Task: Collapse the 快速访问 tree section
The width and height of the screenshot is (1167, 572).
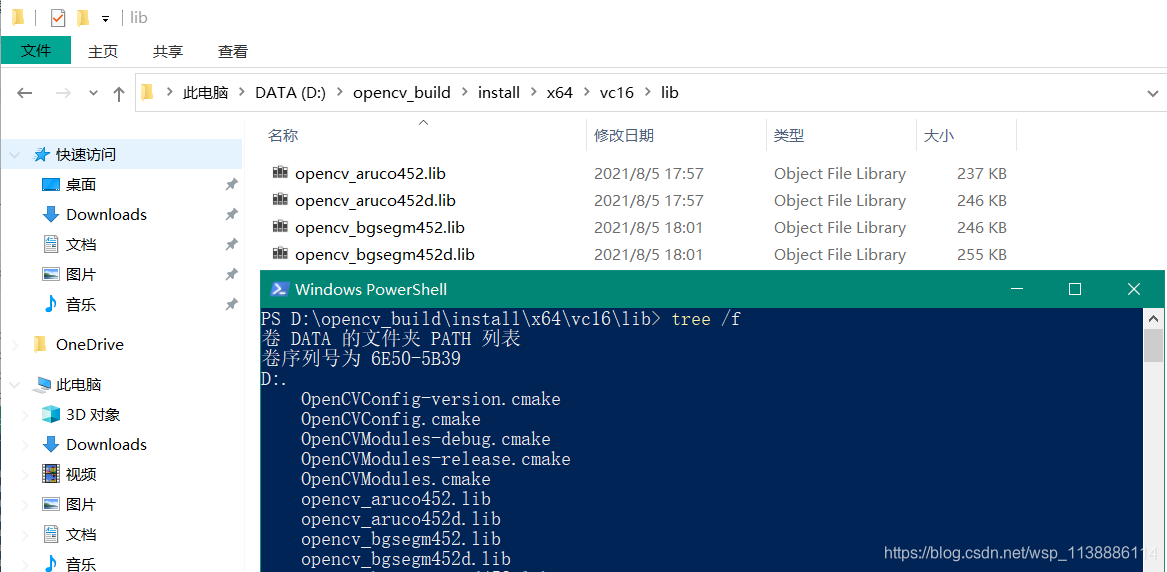Action: 14,155
